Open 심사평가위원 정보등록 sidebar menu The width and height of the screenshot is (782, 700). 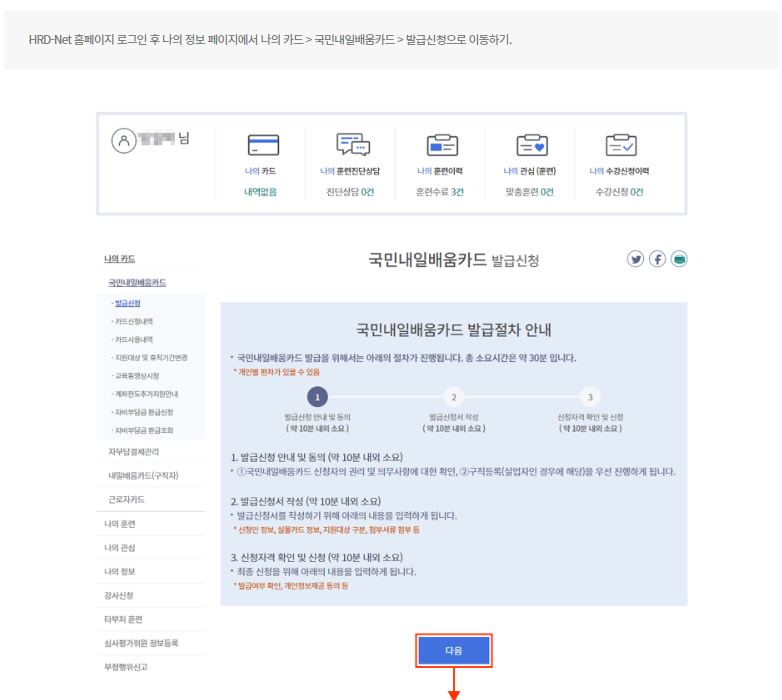point(141,644)
